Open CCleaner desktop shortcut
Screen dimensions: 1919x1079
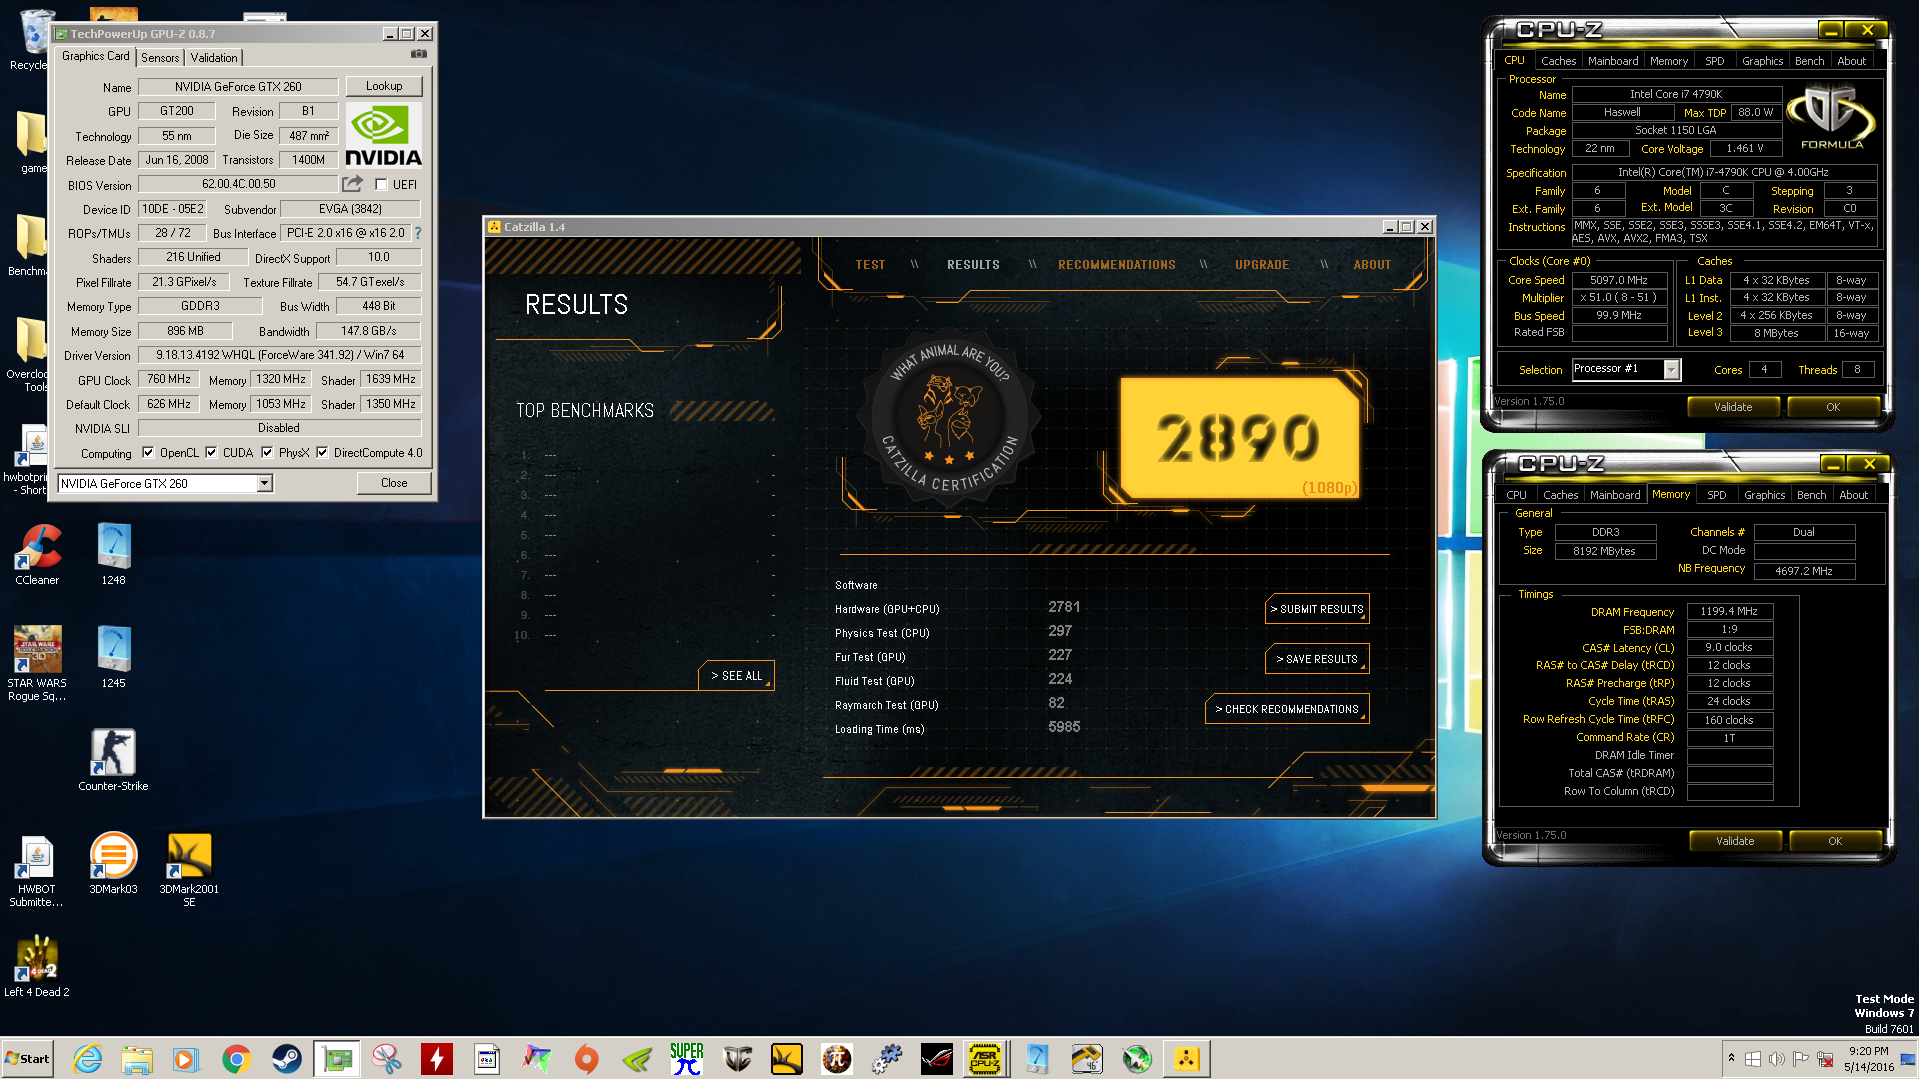pos(37,554)
